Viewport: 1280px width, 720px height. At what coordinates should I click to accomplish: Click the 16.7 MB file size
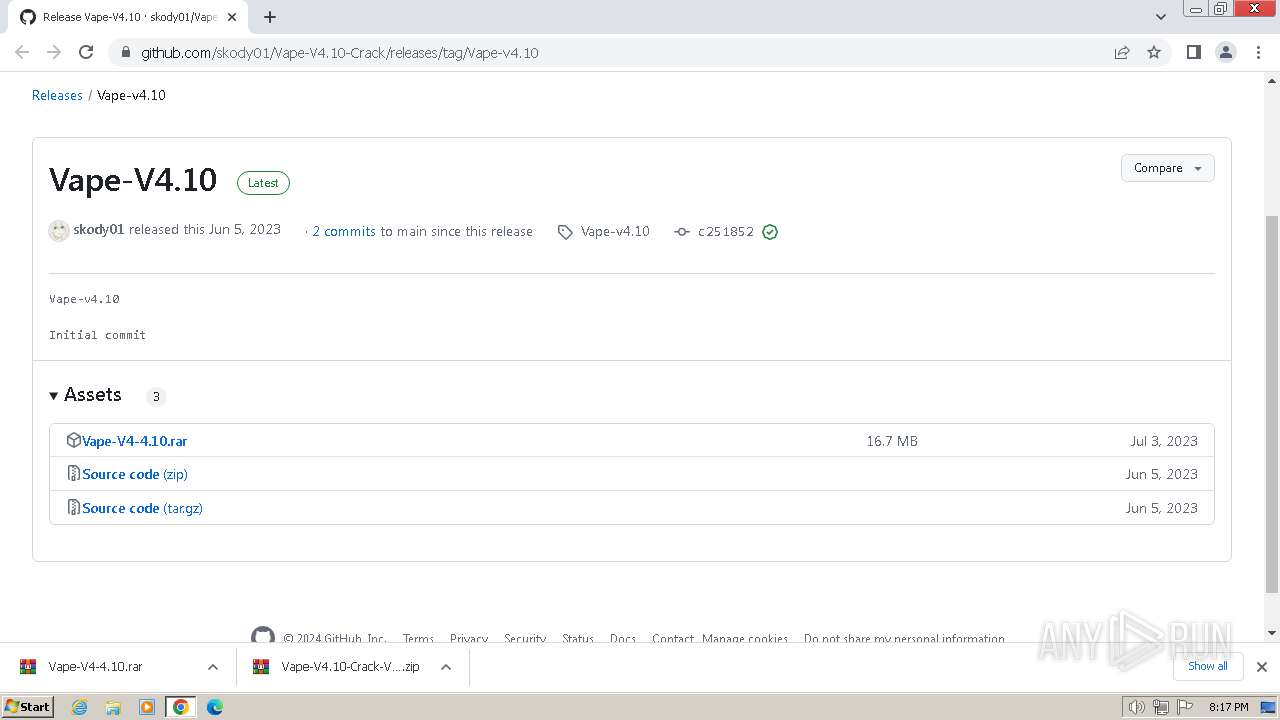892,441
